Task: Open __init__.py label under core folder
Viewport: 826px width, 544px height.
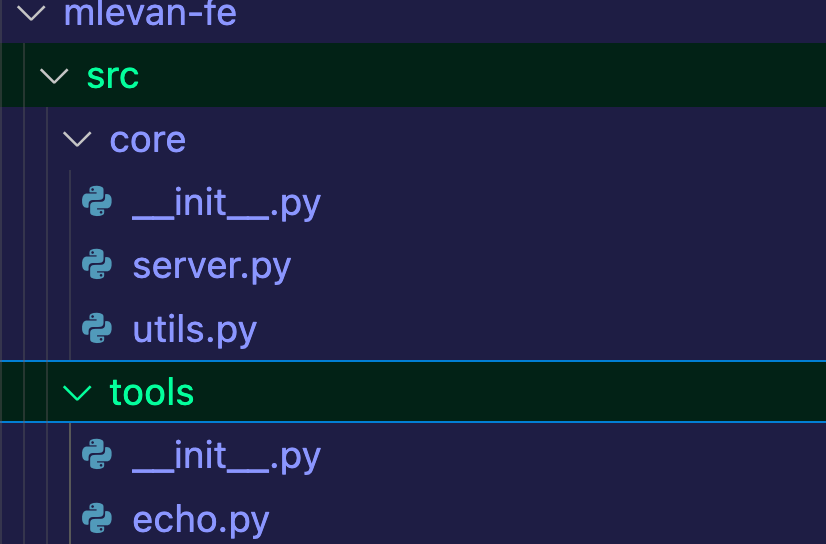Action: (x=226, y=203)
